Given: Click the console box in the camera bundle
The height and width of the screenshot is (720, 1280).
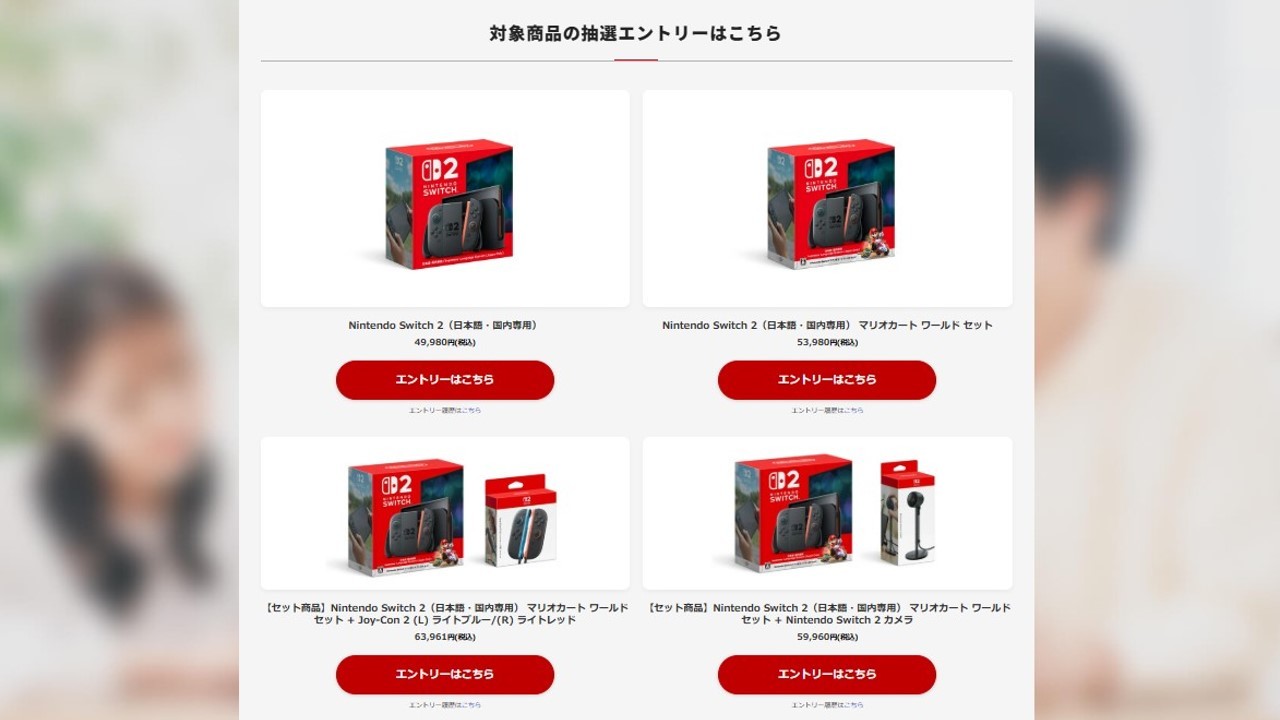Looking at the screenshot, I should pyautogui.click(x=793, y=513).
